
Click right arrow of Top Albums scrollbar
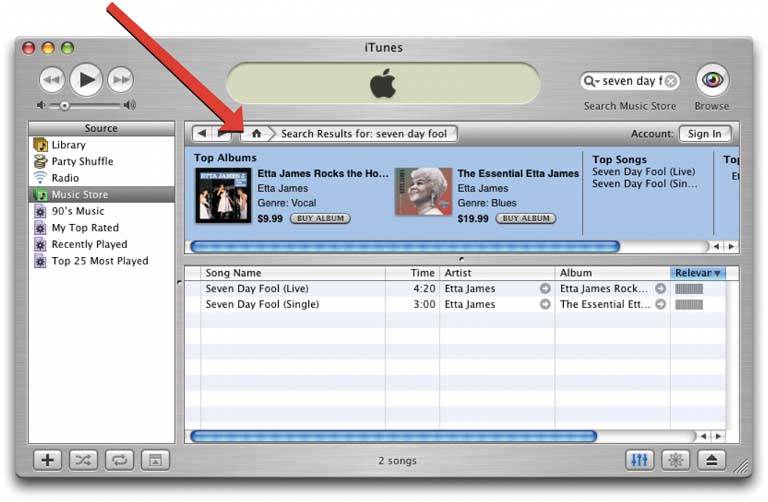[731, 246]
